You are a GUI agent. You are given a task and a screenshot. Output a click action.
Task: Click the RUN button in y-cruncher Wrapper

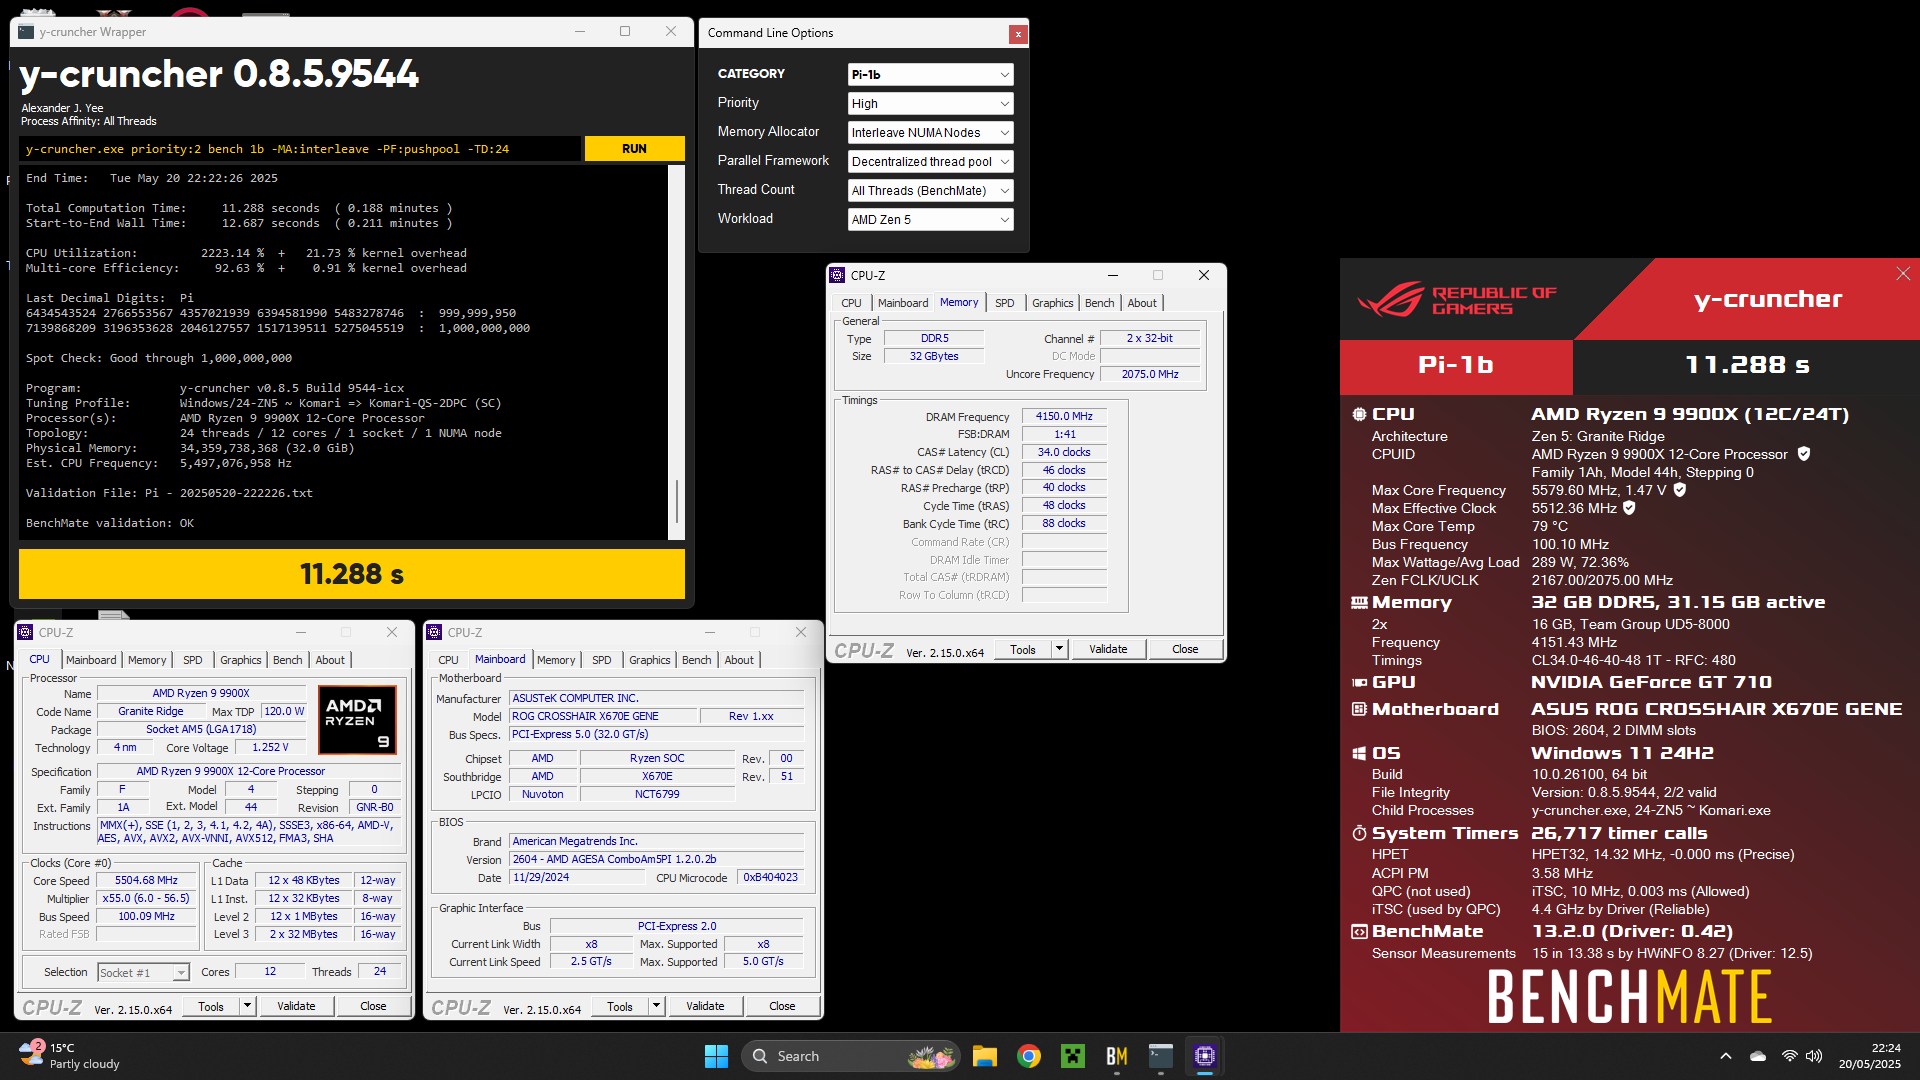click(634, 148)
